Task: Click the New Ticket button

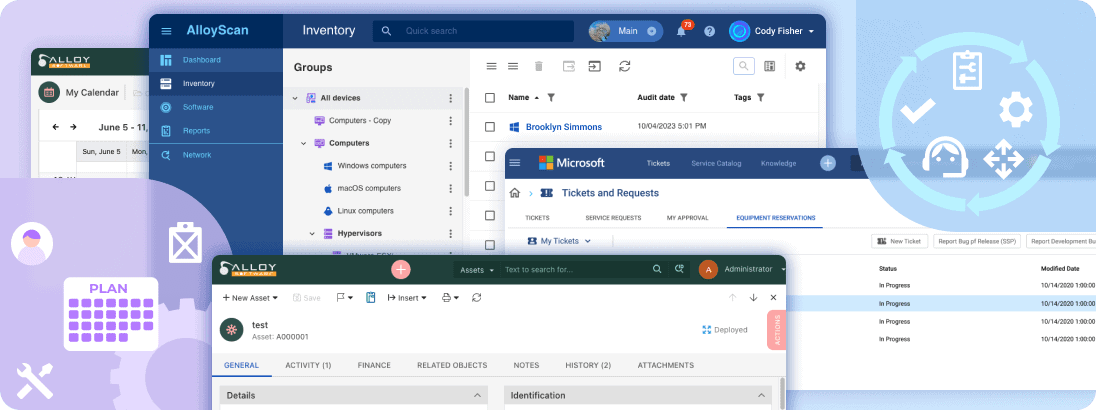Action: pos(899,241)
